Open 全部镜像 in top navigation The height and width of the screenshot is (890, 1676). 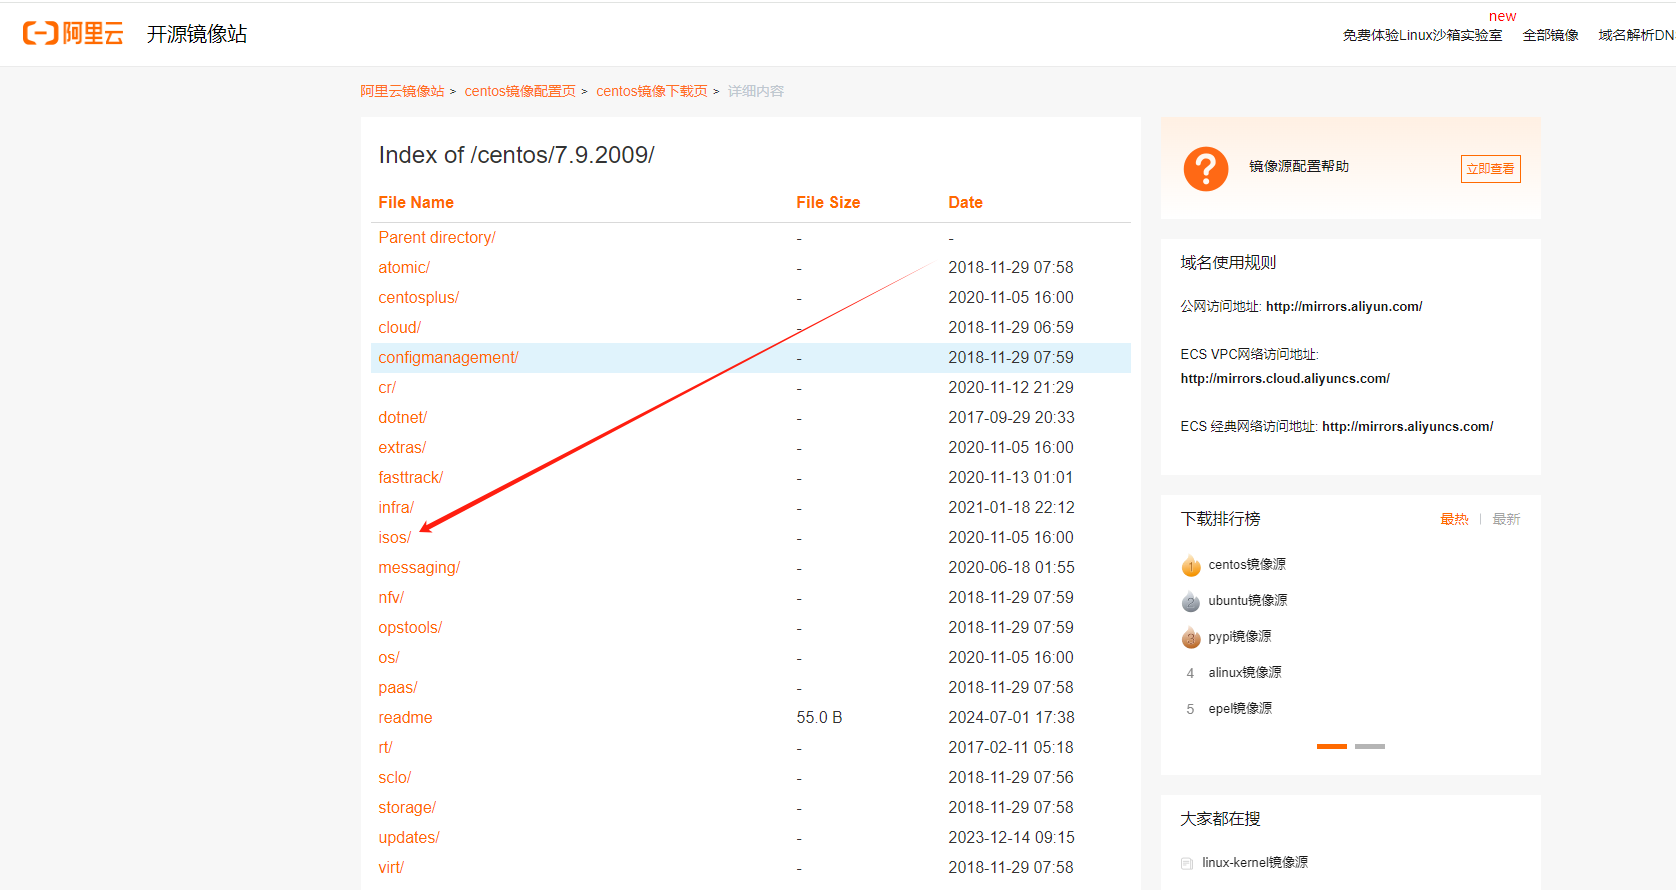pyautogui.click(x=1550, y=35)
